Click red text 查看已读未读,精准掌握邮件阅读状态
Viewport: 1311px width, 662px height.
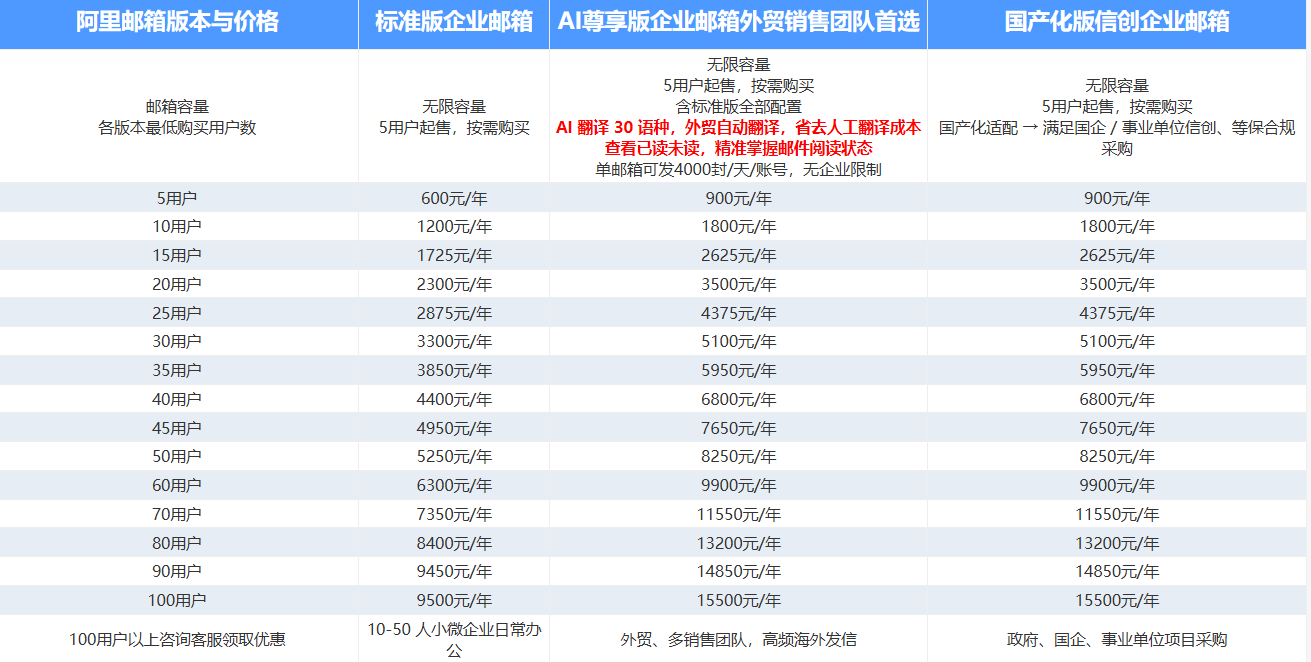coord(738,148)
